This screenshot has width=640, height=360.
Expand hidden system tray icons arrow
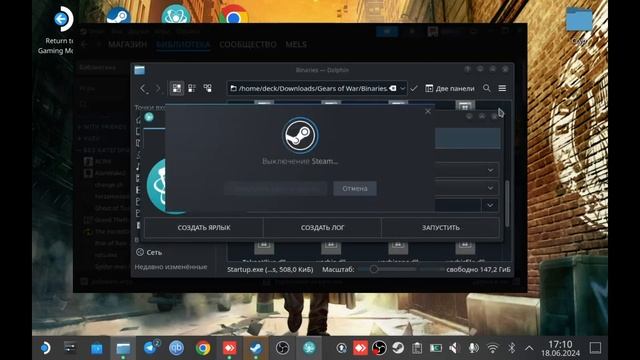click(x=529, y=348)
